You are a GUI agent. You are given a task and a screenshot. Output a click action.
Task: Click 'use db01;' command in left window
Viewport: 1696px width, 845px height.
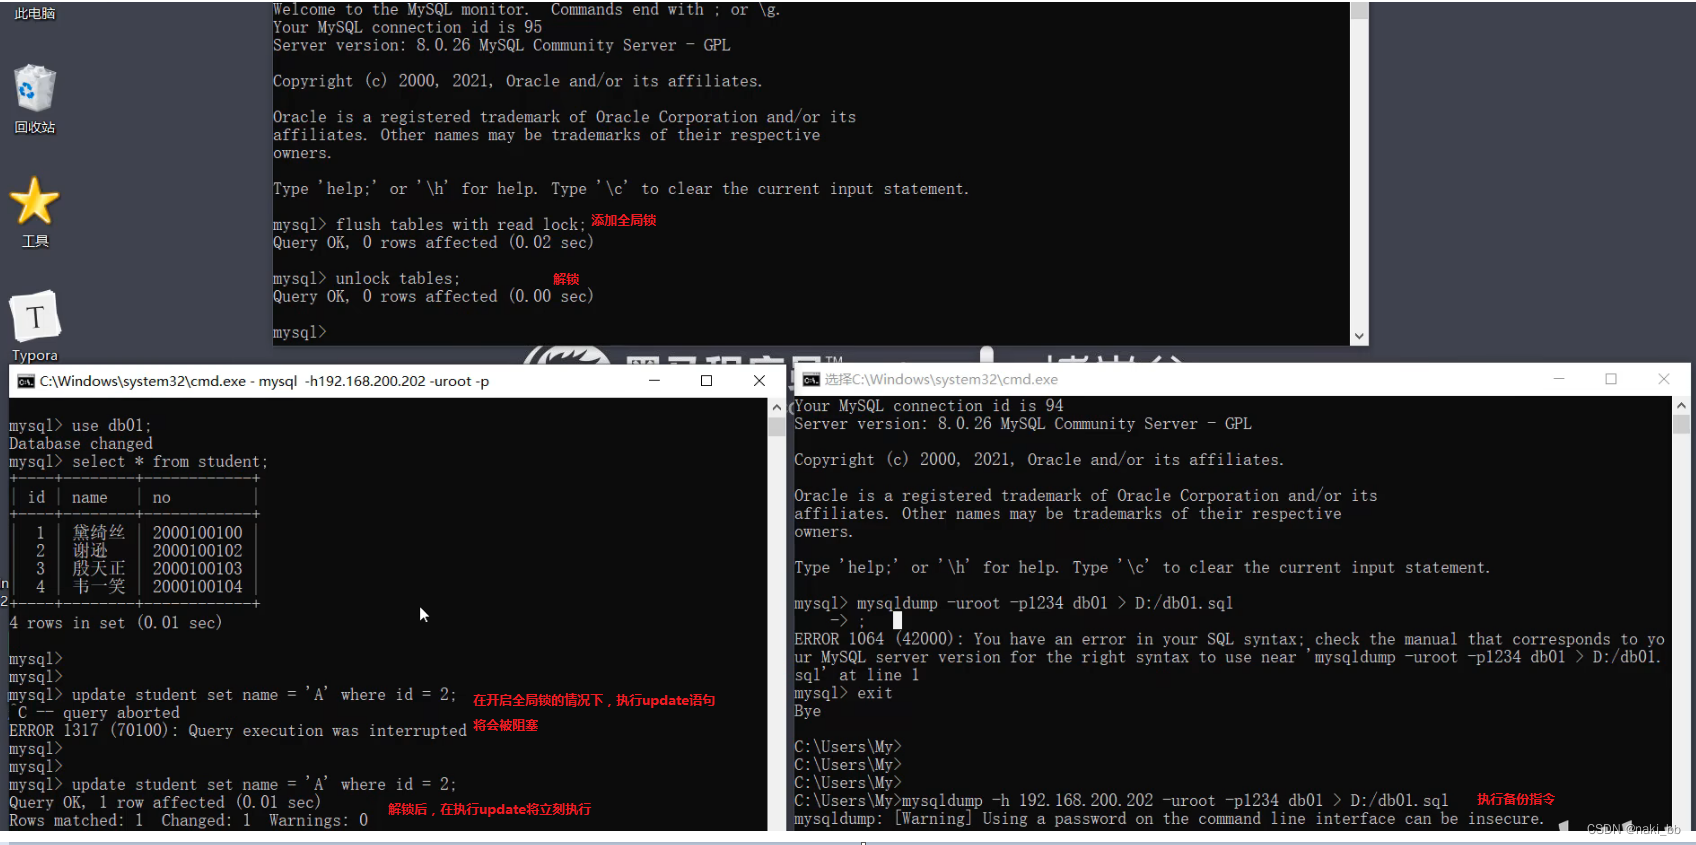(x=112, y=426)
